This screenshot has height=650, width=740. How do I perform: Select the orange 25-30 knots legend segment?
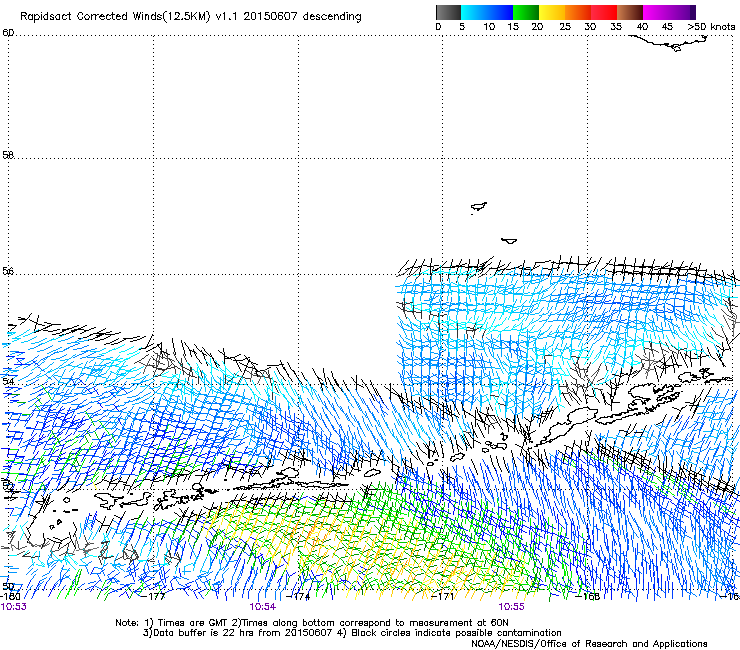[578, 12]
